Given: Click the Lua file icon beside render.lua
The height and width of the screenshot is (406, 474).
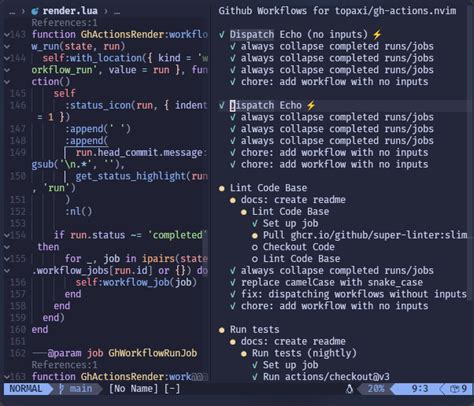Looking at the screenshot, I should 35,11.
